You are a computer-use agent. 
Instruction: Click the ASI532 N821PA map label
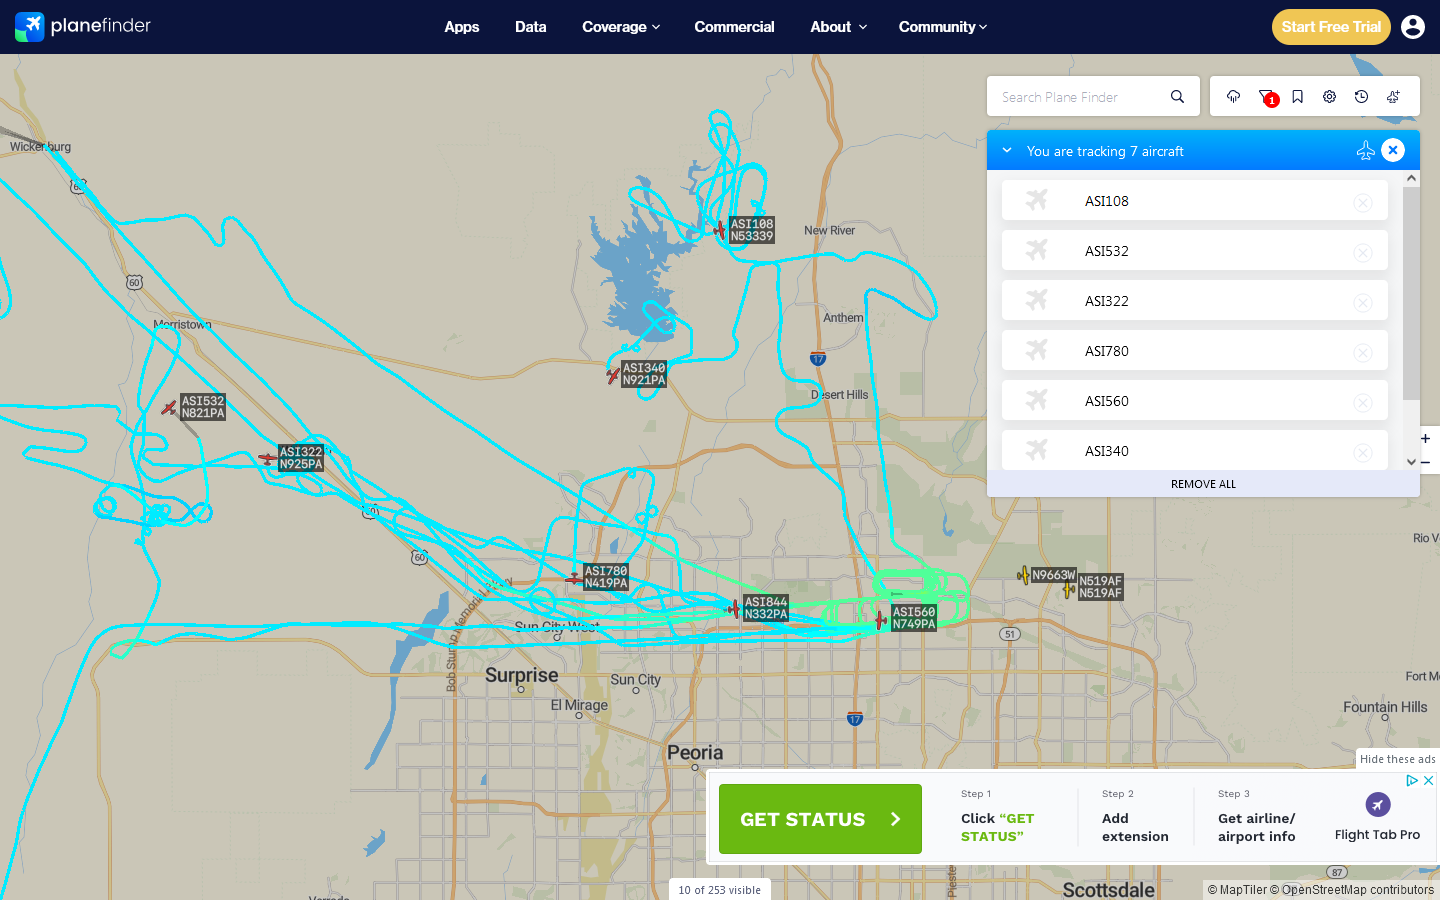(x=203, y=407)
